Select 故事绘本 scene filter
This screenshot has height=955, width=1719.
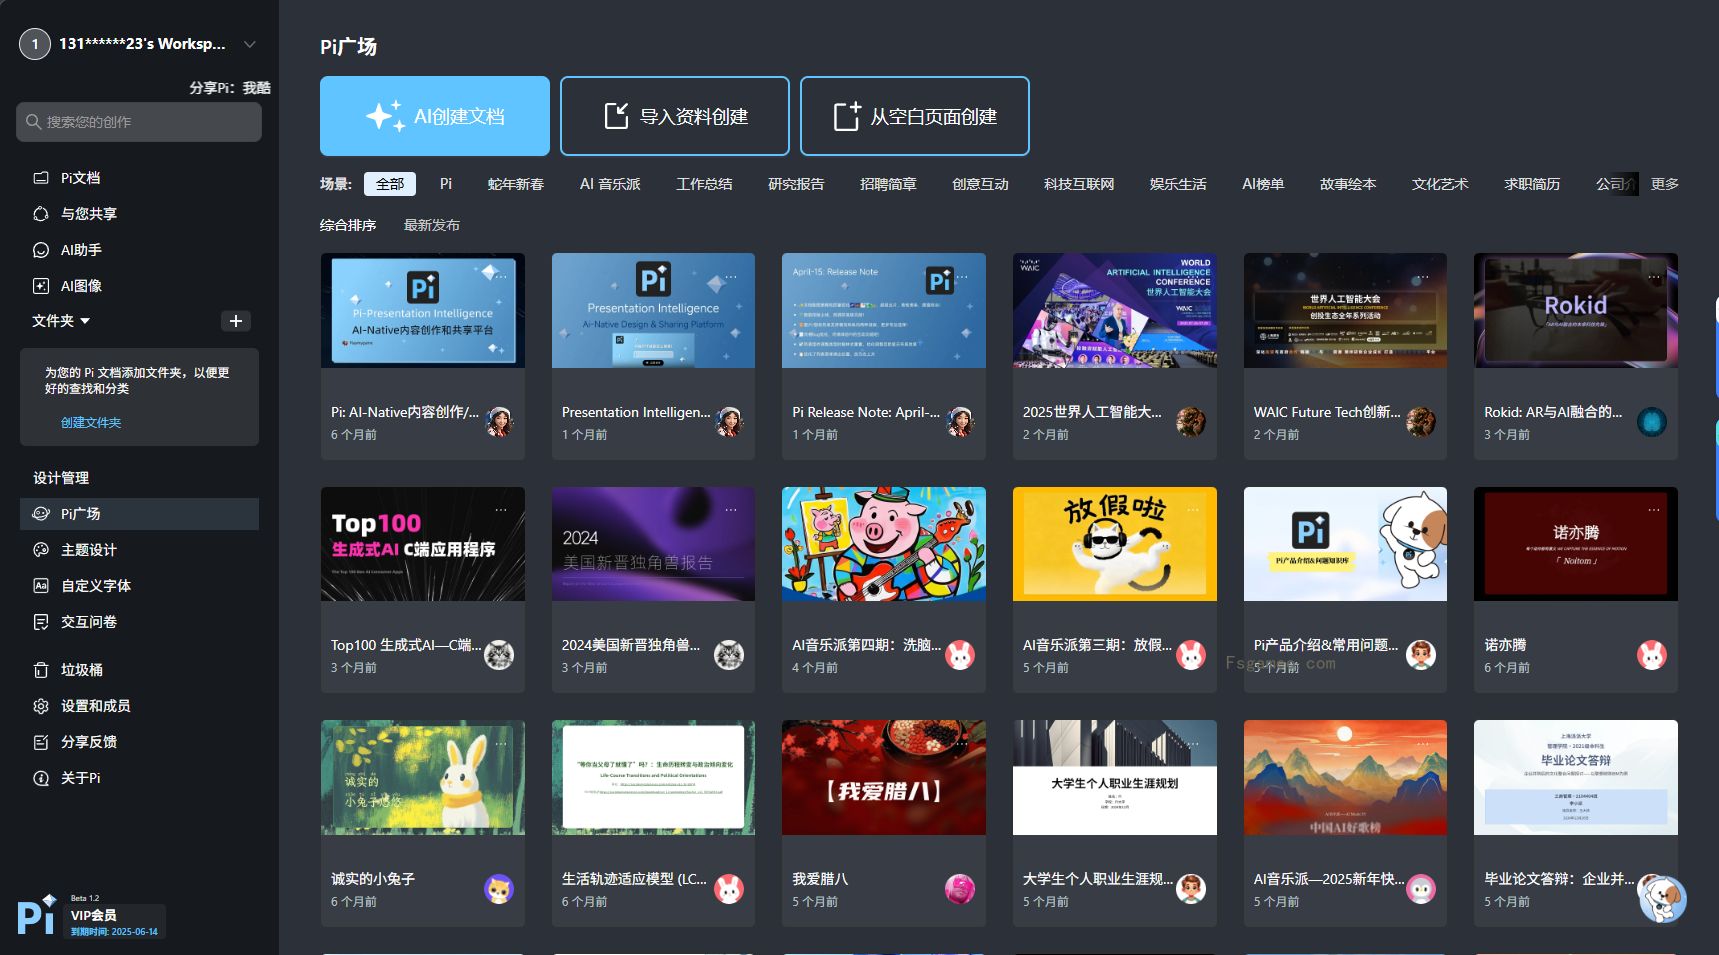pos(1348,184)
